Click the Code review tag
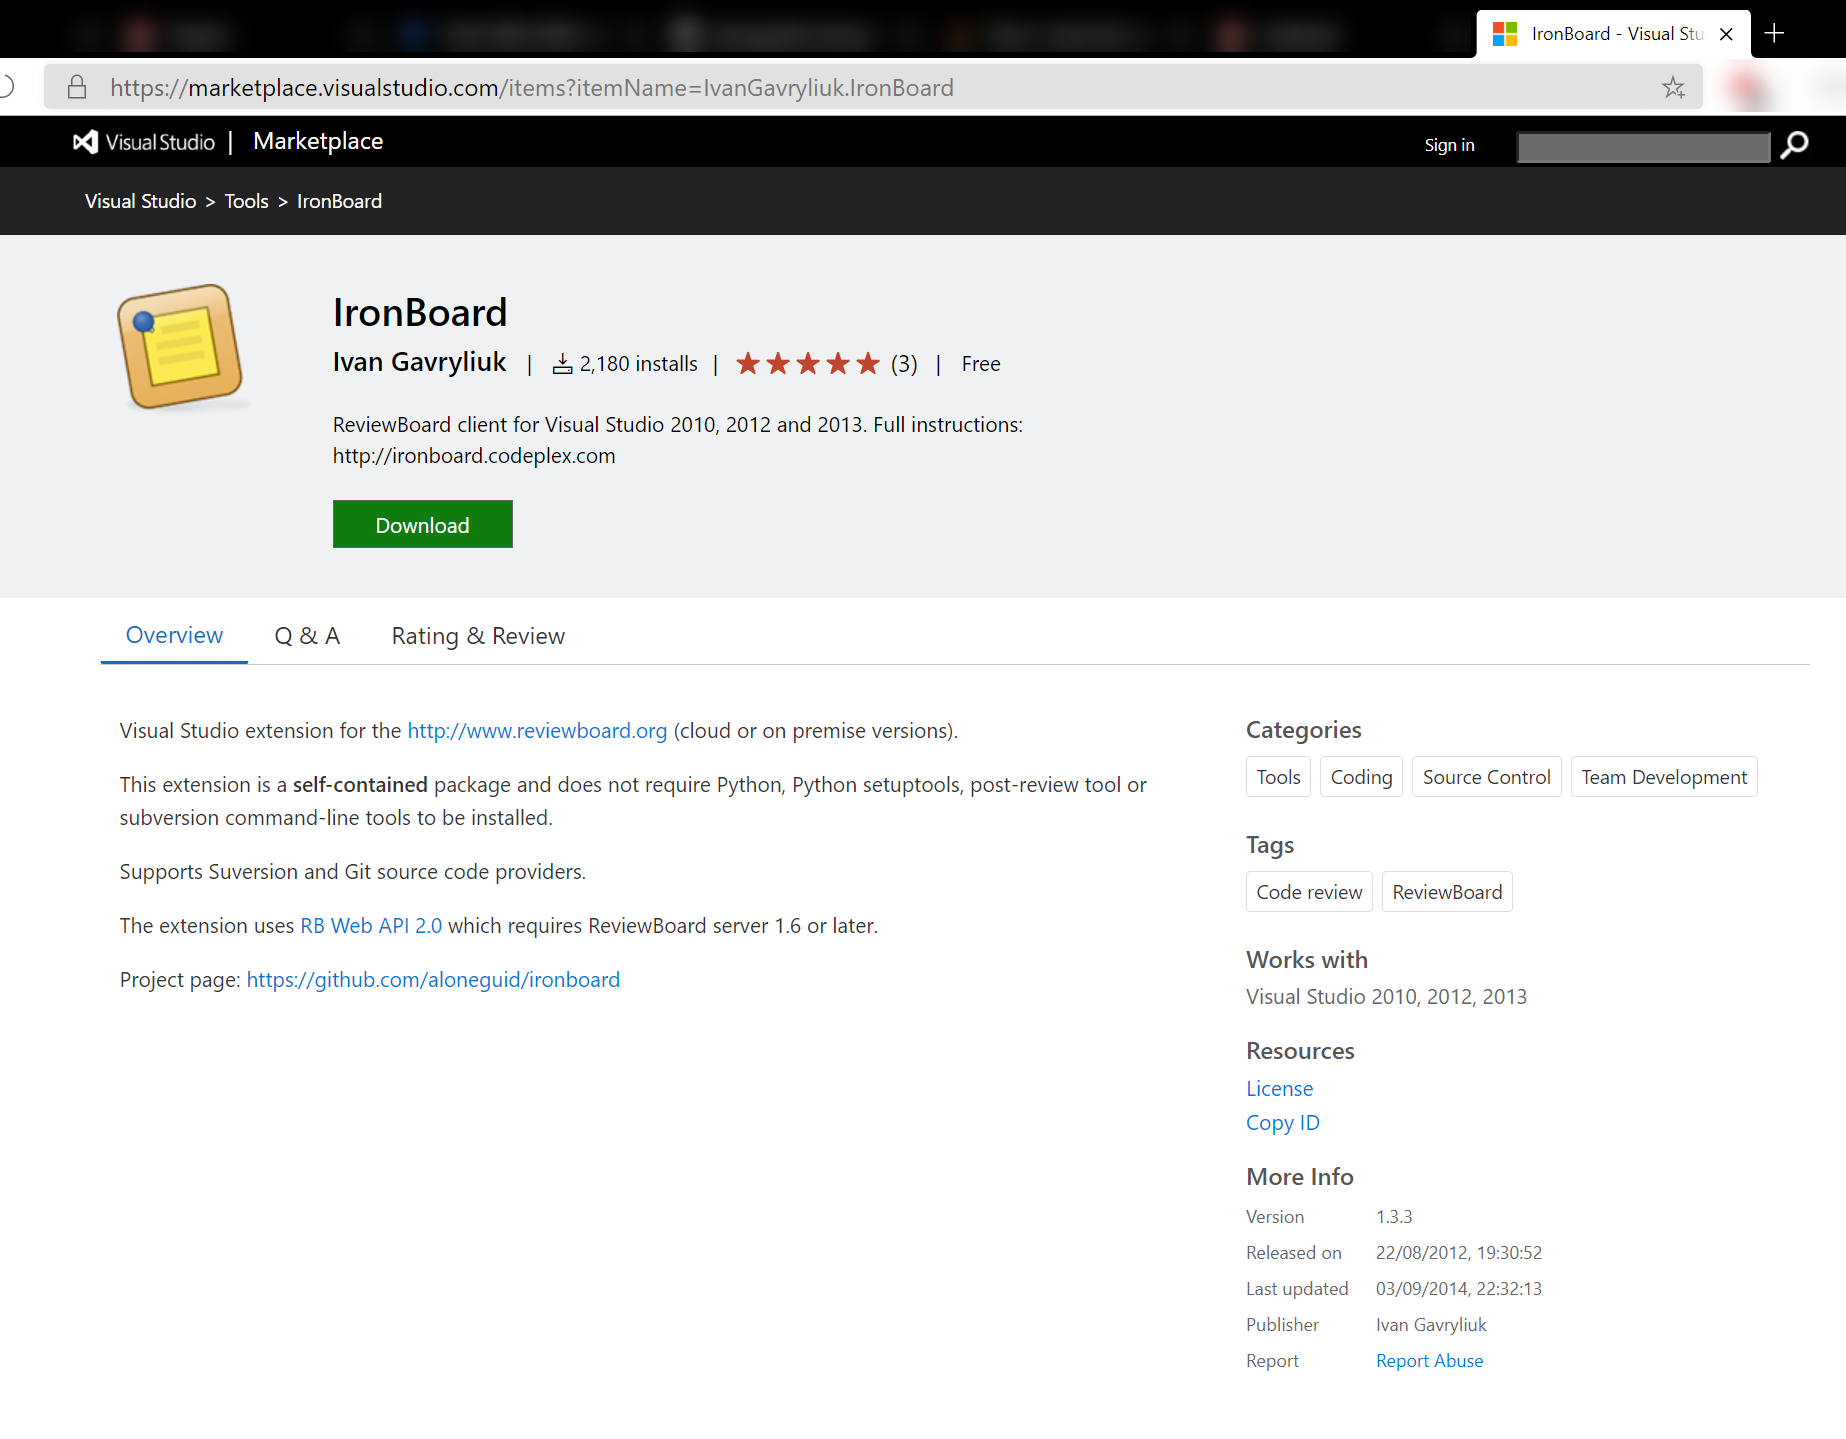 [x=1309, y=892]
